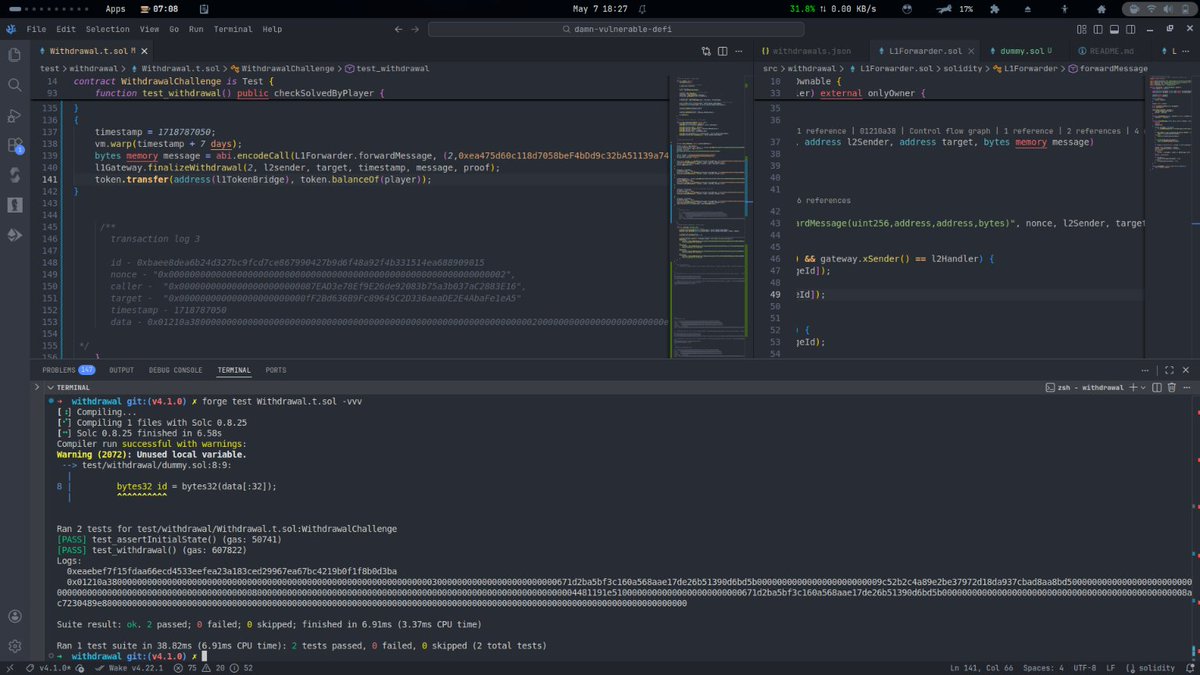The image size is (1200, 675).
Task: Click test_withdrawal in left breadcrumb
Action: tap(393, 68)
